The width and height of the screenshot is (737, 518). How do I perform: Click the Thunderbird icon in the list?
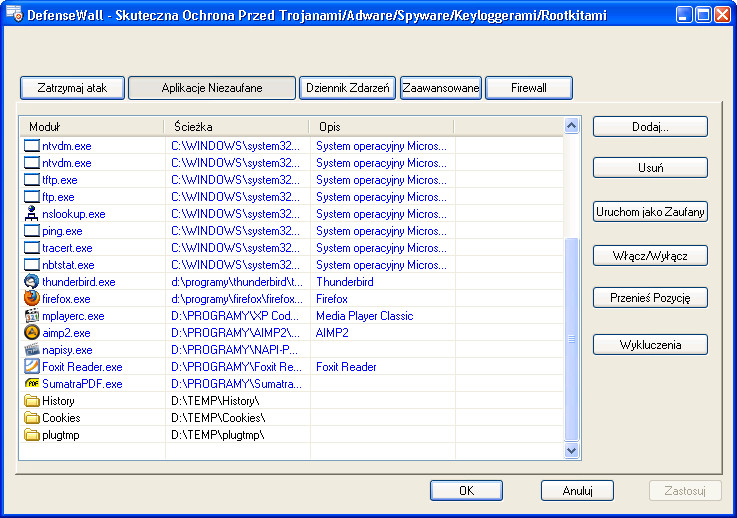[32, 282]
